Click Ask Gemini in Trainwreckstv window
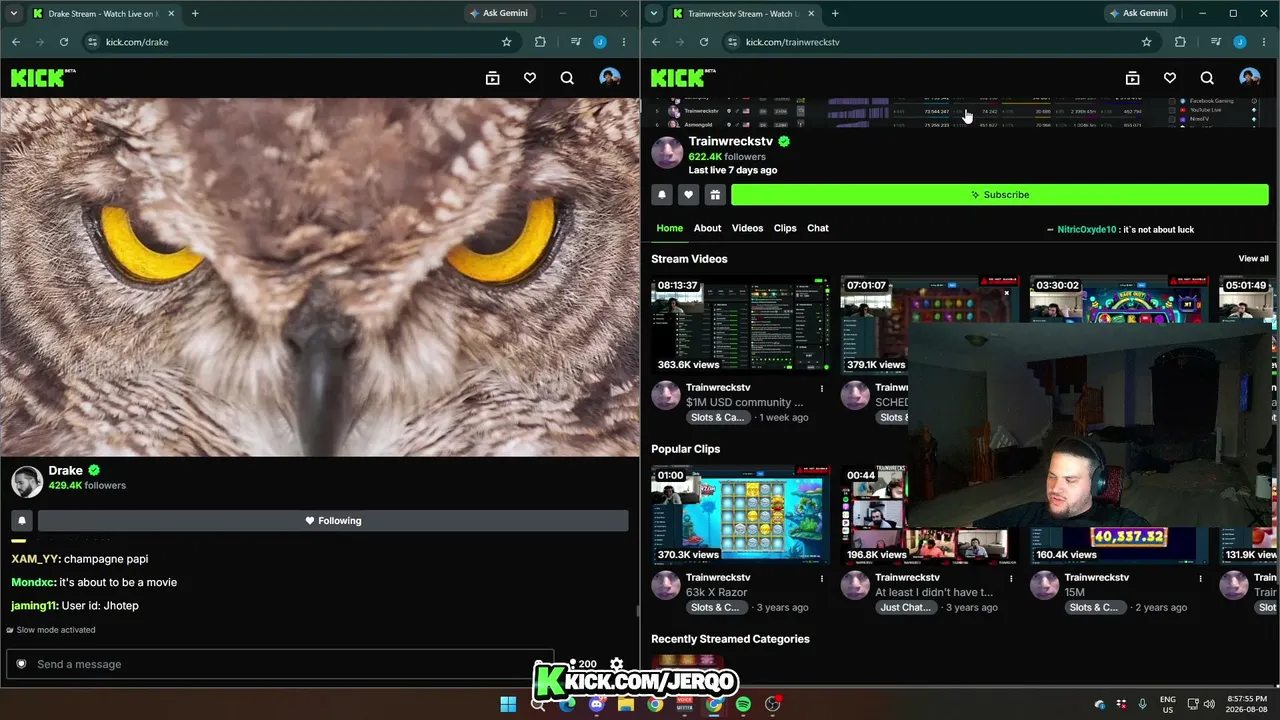Screen dimensions: 1280x720 click(1139, 13)
